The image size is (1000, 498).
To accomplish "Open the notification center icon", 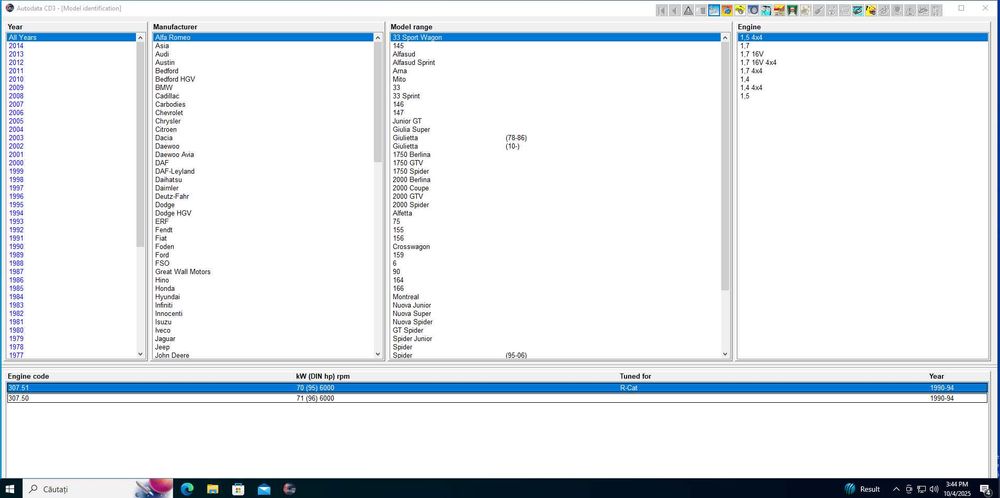I will pos(985,489).
